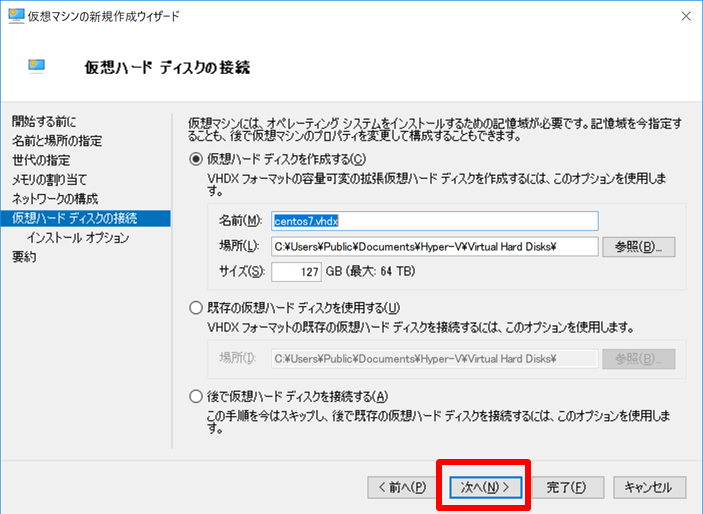Click the 名前(M): label
The height and width of the screenshot is (514, 703).
coord(240,221)
